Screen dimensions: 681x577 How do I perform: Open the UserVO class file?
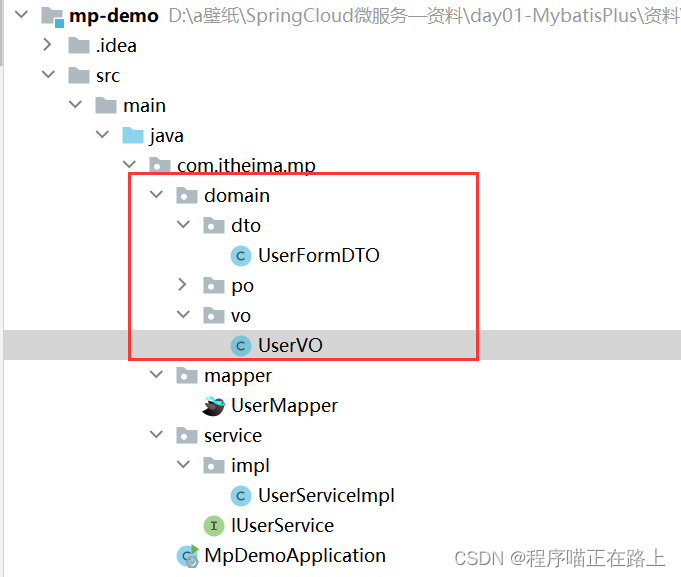pos(290,345)
